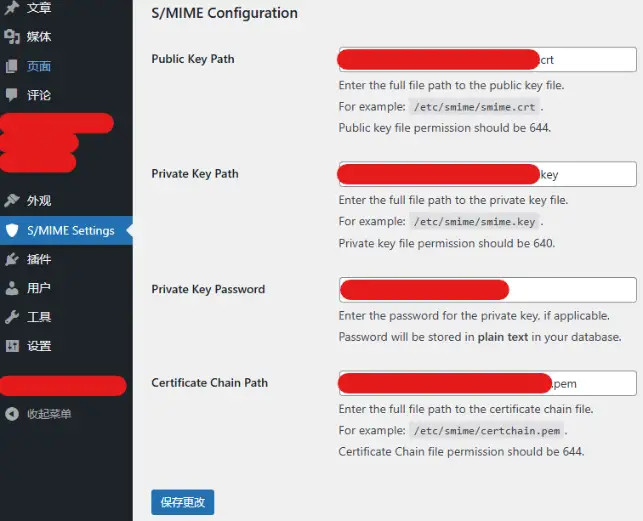Click the shield icon for S/MIME Settings
The width and height of the screenshot is (643, 521).
[x=12, y=230]
